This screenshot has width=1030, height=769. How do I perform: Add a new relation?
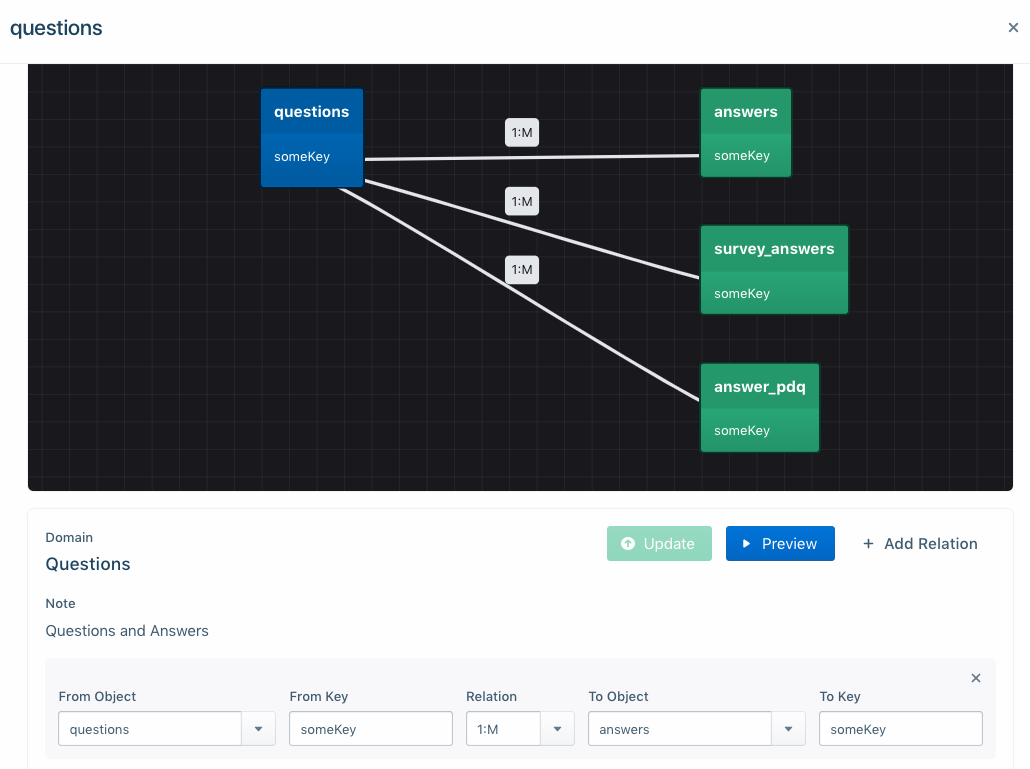click(920, 544)
